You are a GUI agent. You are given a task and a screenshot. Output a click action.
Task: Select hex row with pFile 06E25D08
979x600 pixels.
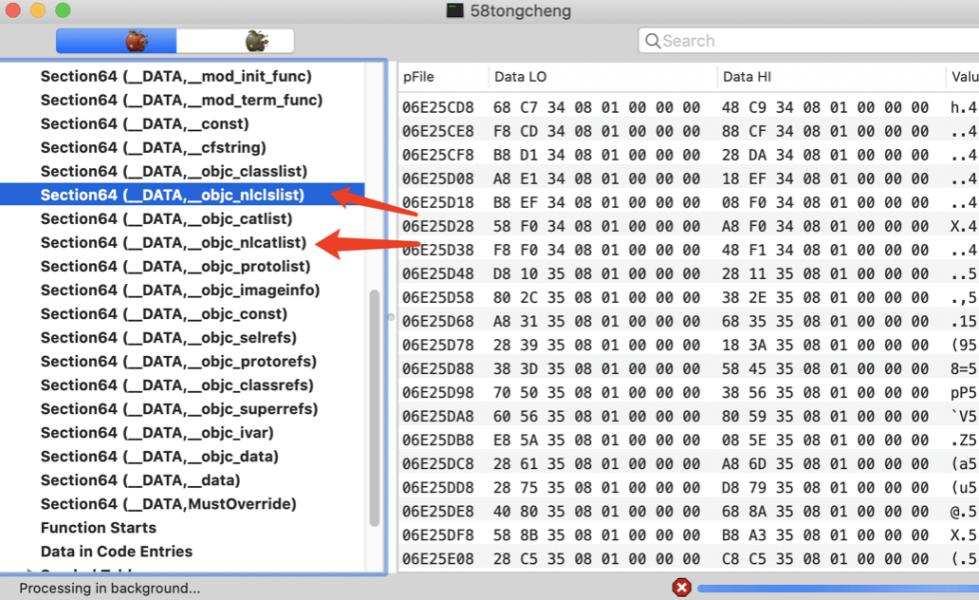688,179
